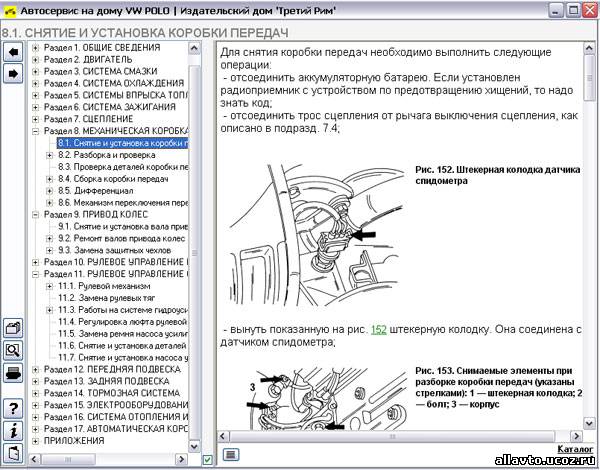
Task: Select 8.1. Снятие и установка коробки
Action: [122, 143]
